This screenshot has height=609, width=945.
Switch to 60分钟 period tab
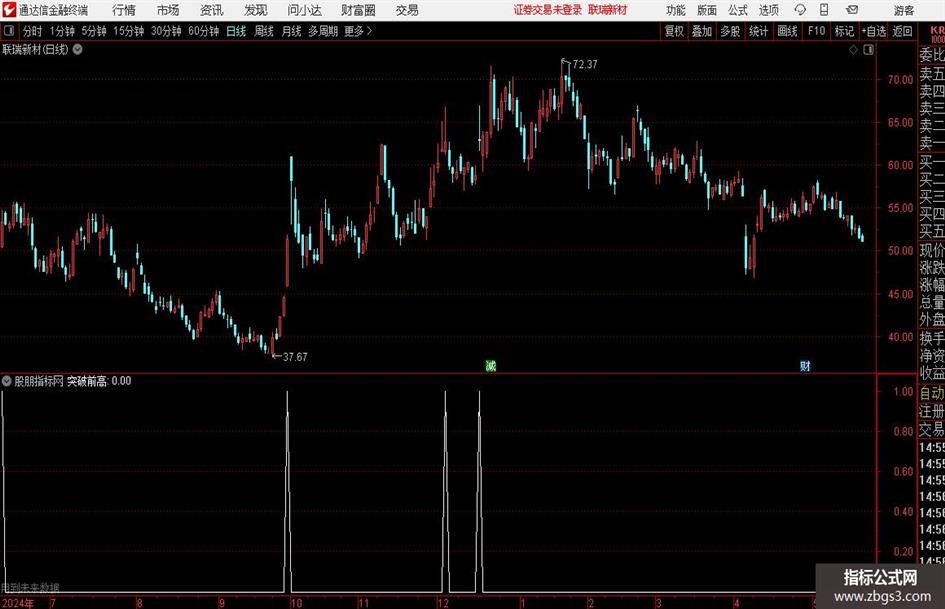[204, 31]
